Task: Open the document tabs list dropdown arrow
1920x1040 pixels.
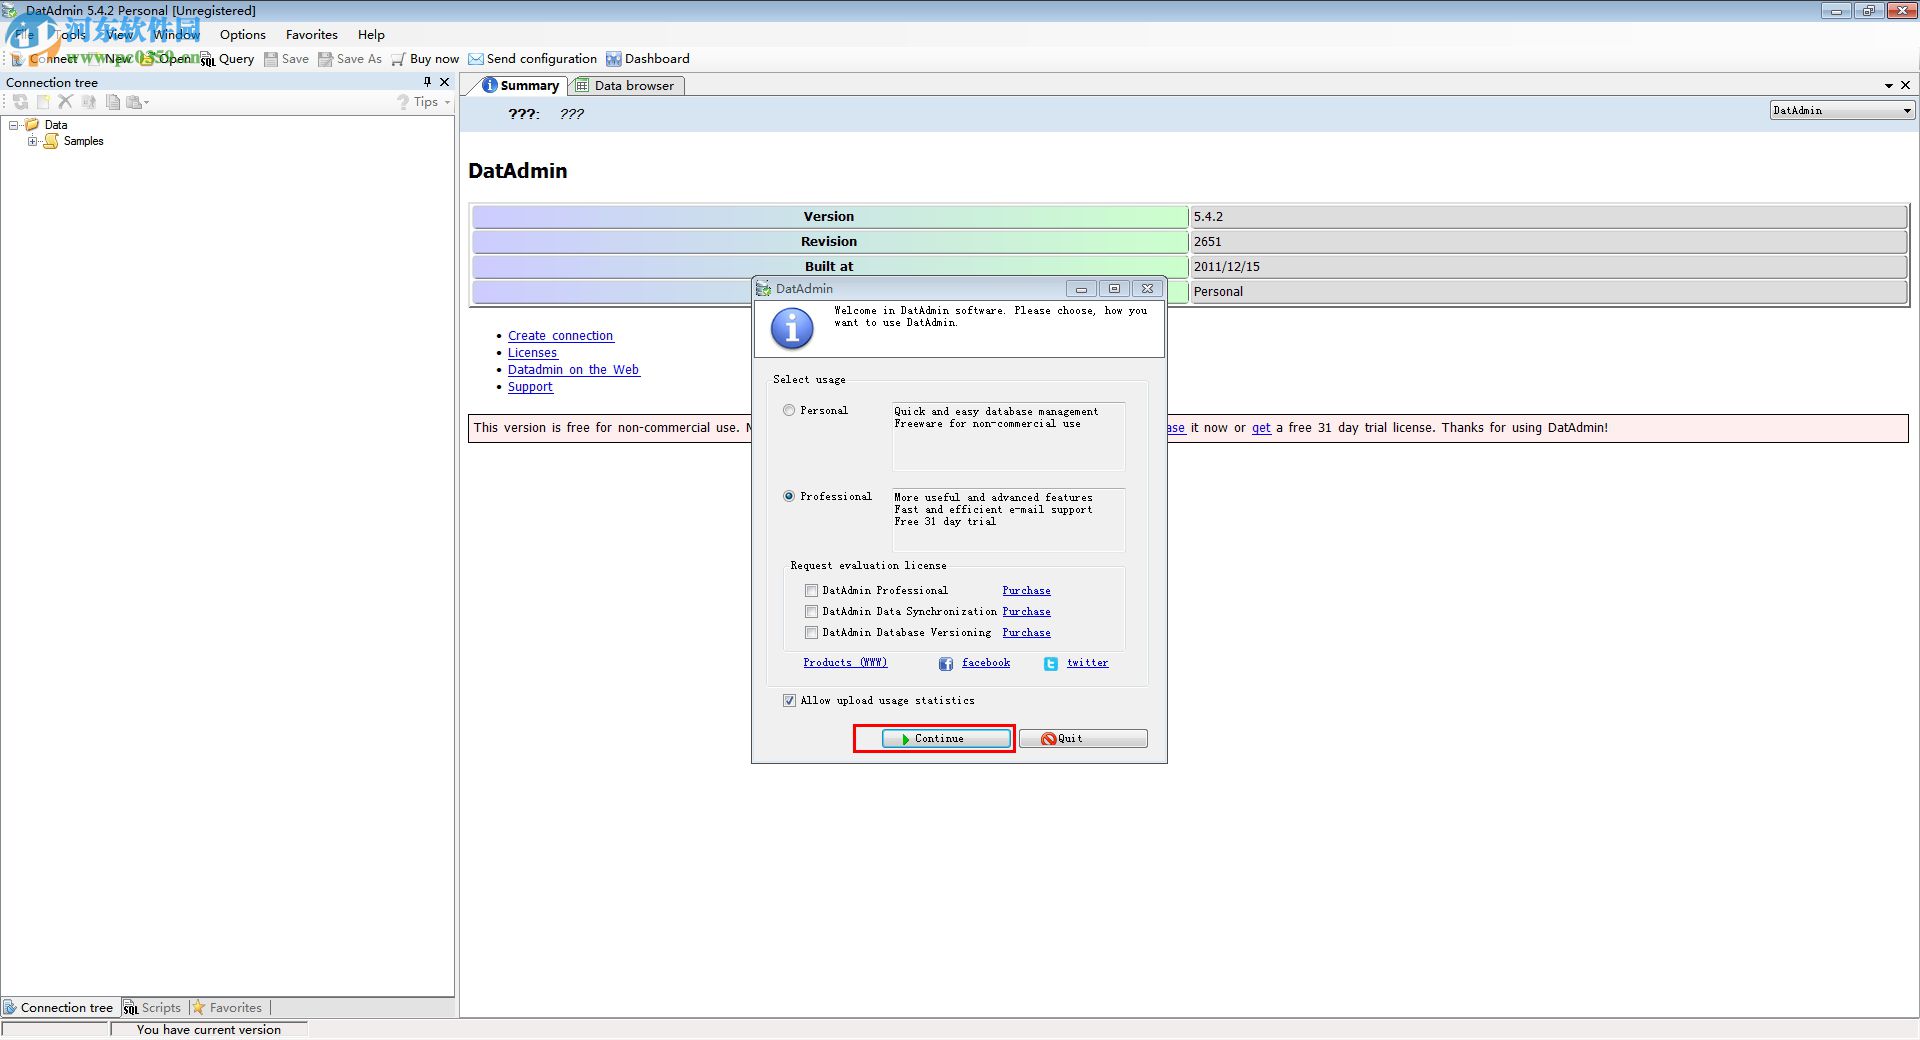Action: [1889, 86]
